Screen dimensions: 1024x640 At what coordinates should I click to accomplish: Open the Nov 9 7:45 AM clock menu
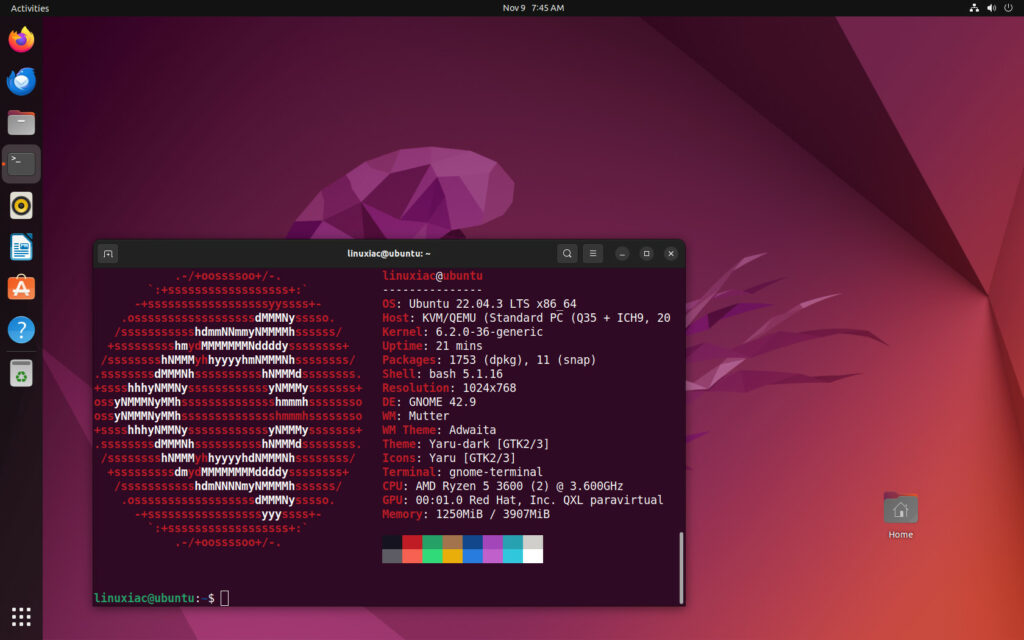tap(533, 8)
